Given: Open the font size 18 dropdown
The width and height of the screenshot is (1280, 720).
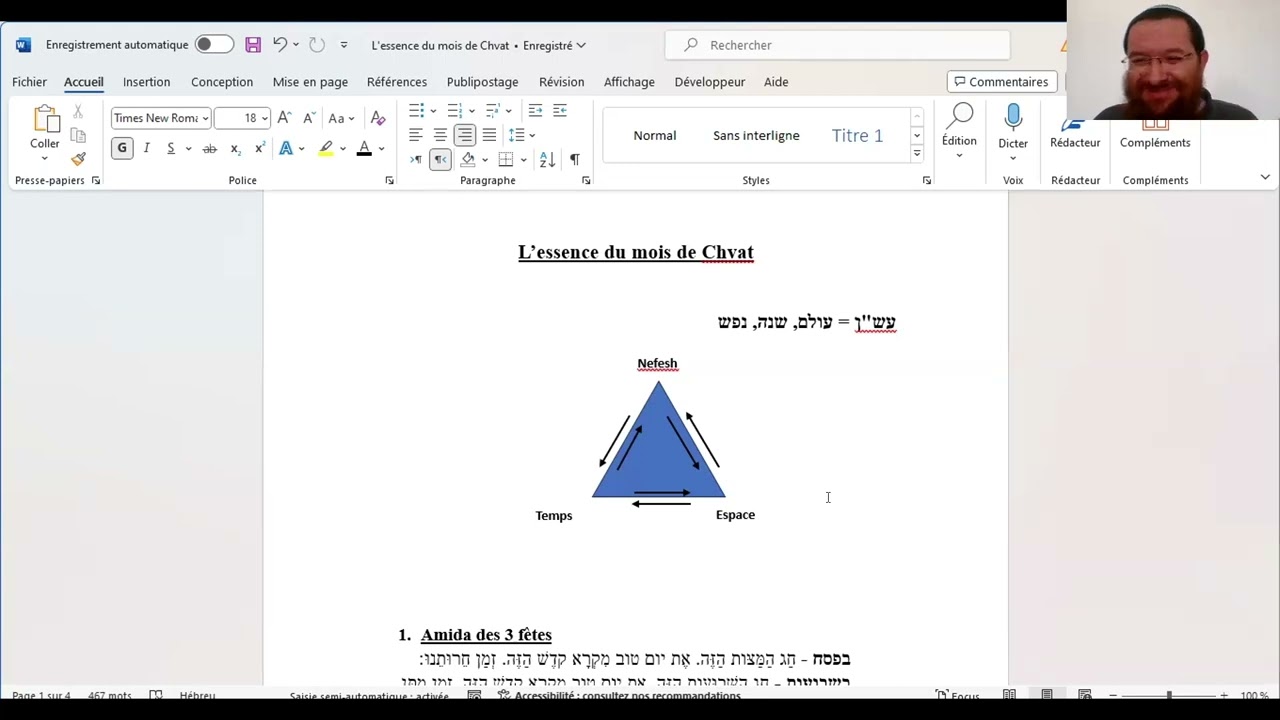Looking at the screenshot, I should coord(264,118).
